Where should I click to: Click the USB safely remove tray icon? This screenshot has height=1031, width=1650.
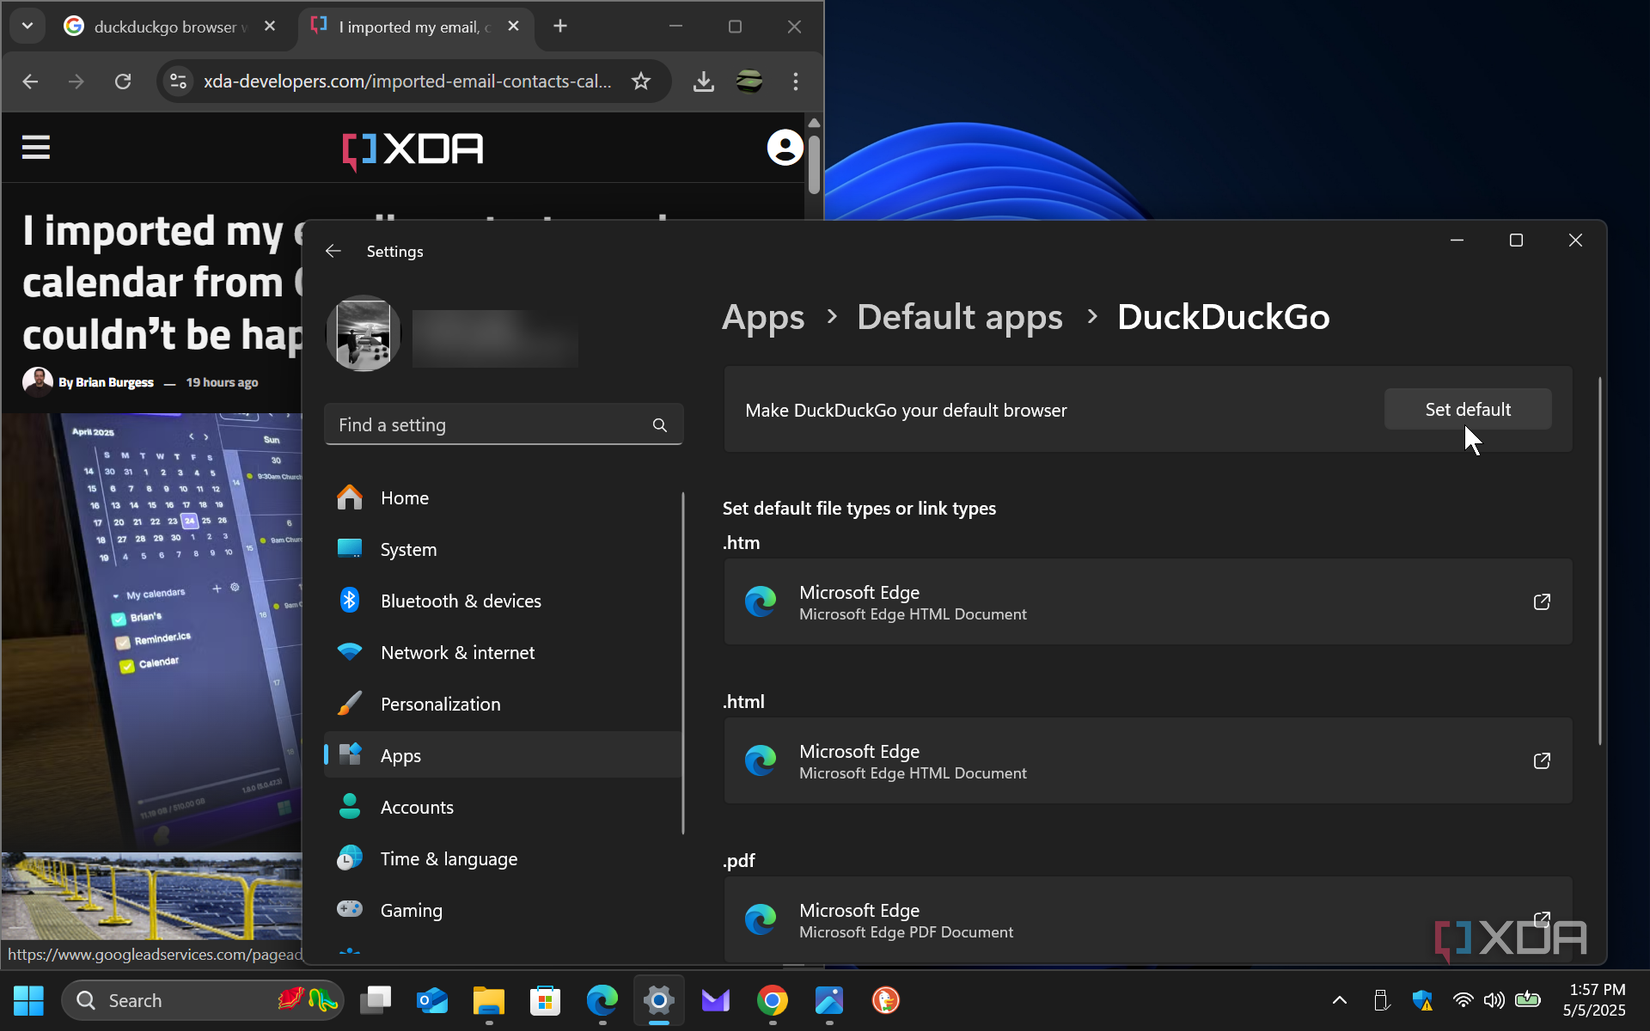[x=1381, y=1000]
